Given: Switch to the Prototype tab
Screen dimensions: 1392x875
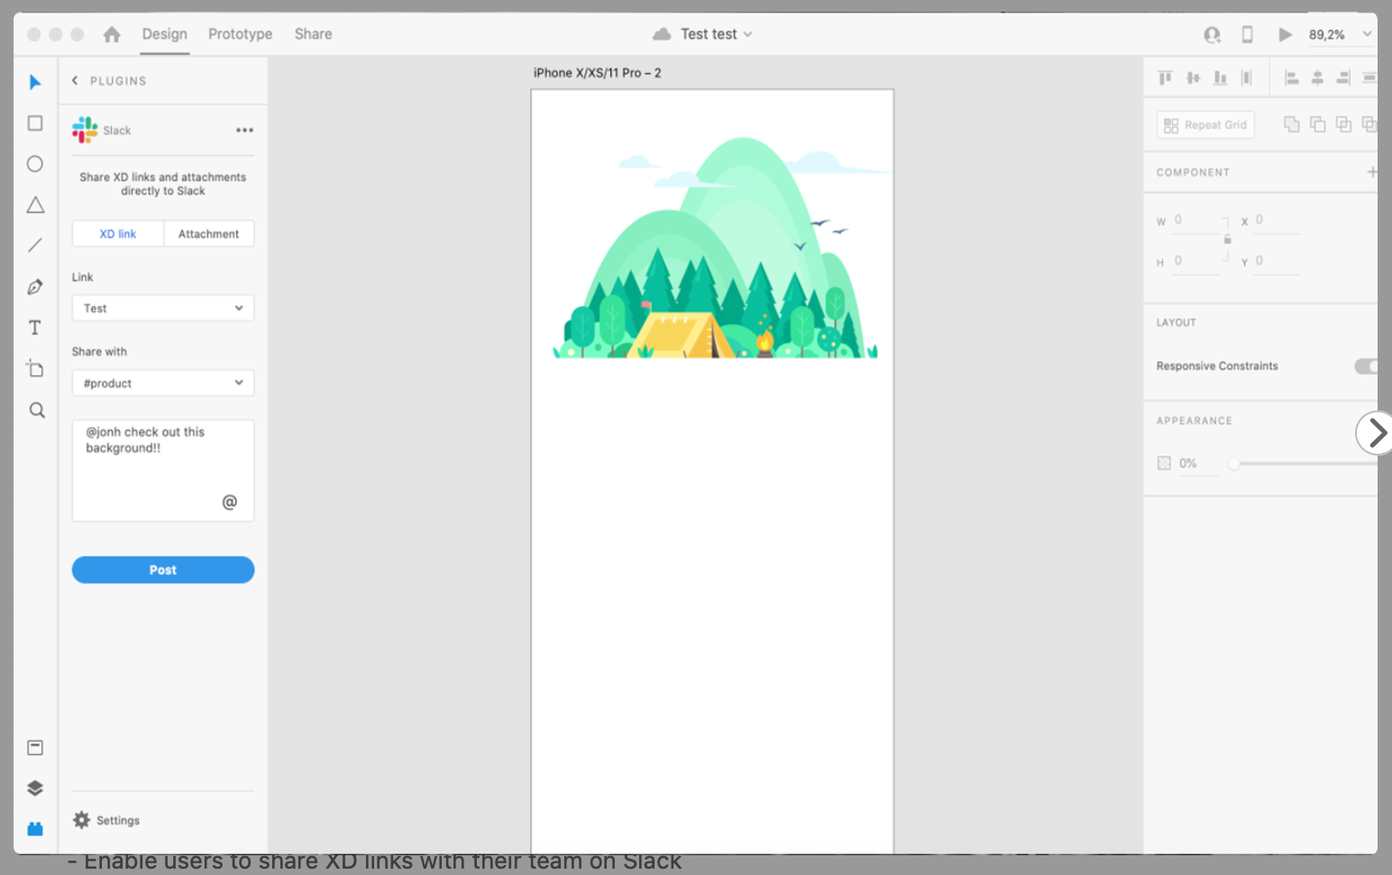Looking at the screenshot, I should [239, 33].
